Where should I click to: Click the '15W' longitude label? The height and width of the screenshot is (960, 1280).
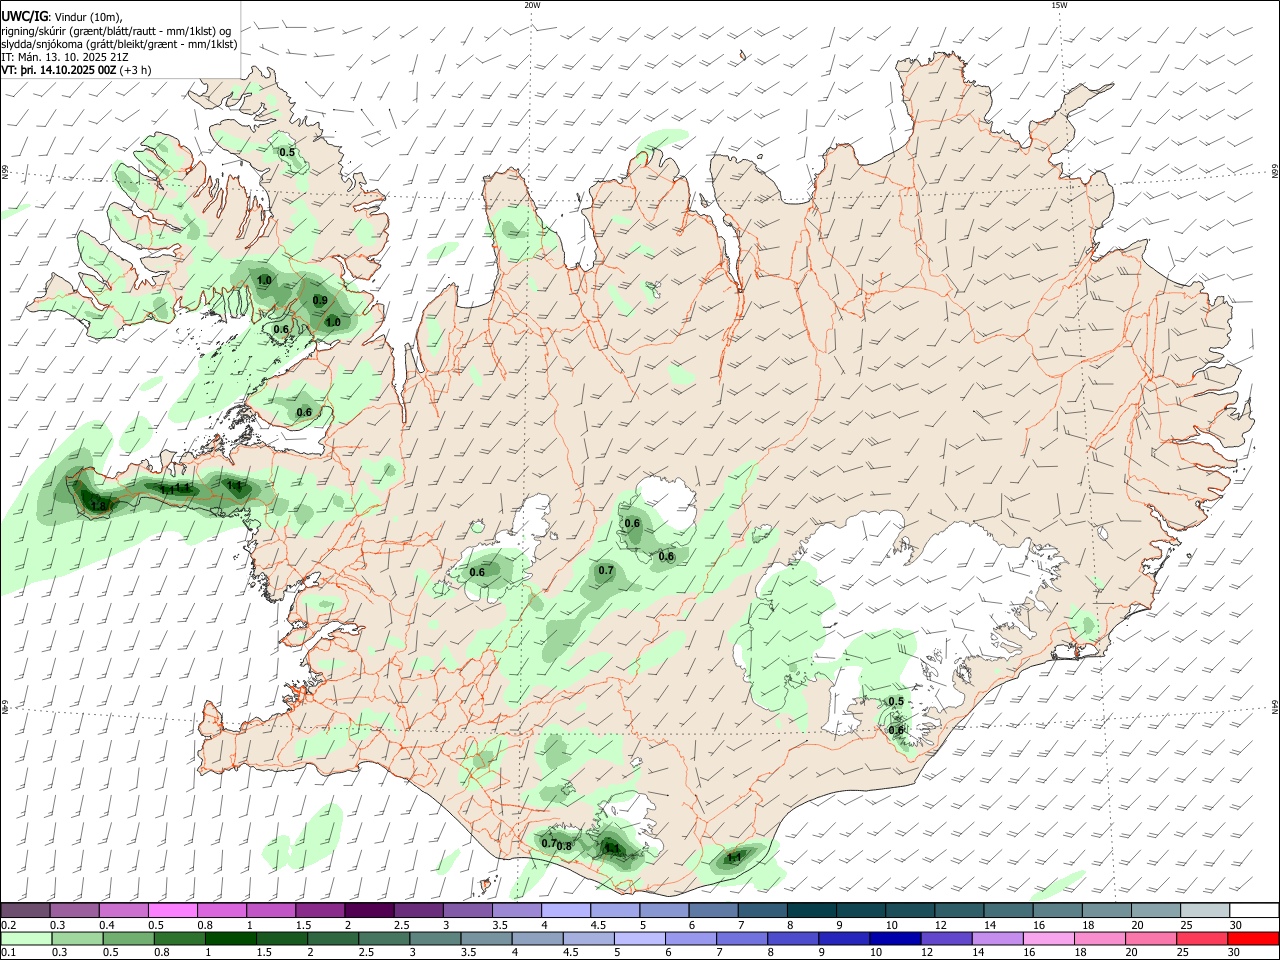coord(1059,5)
